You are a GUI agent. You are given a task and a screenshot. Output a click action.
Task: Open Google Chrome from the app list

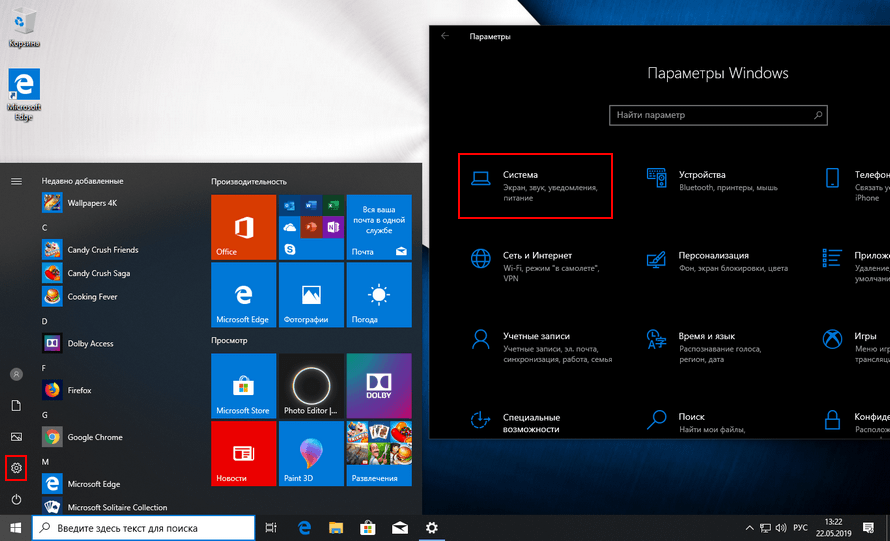[94, 437]
